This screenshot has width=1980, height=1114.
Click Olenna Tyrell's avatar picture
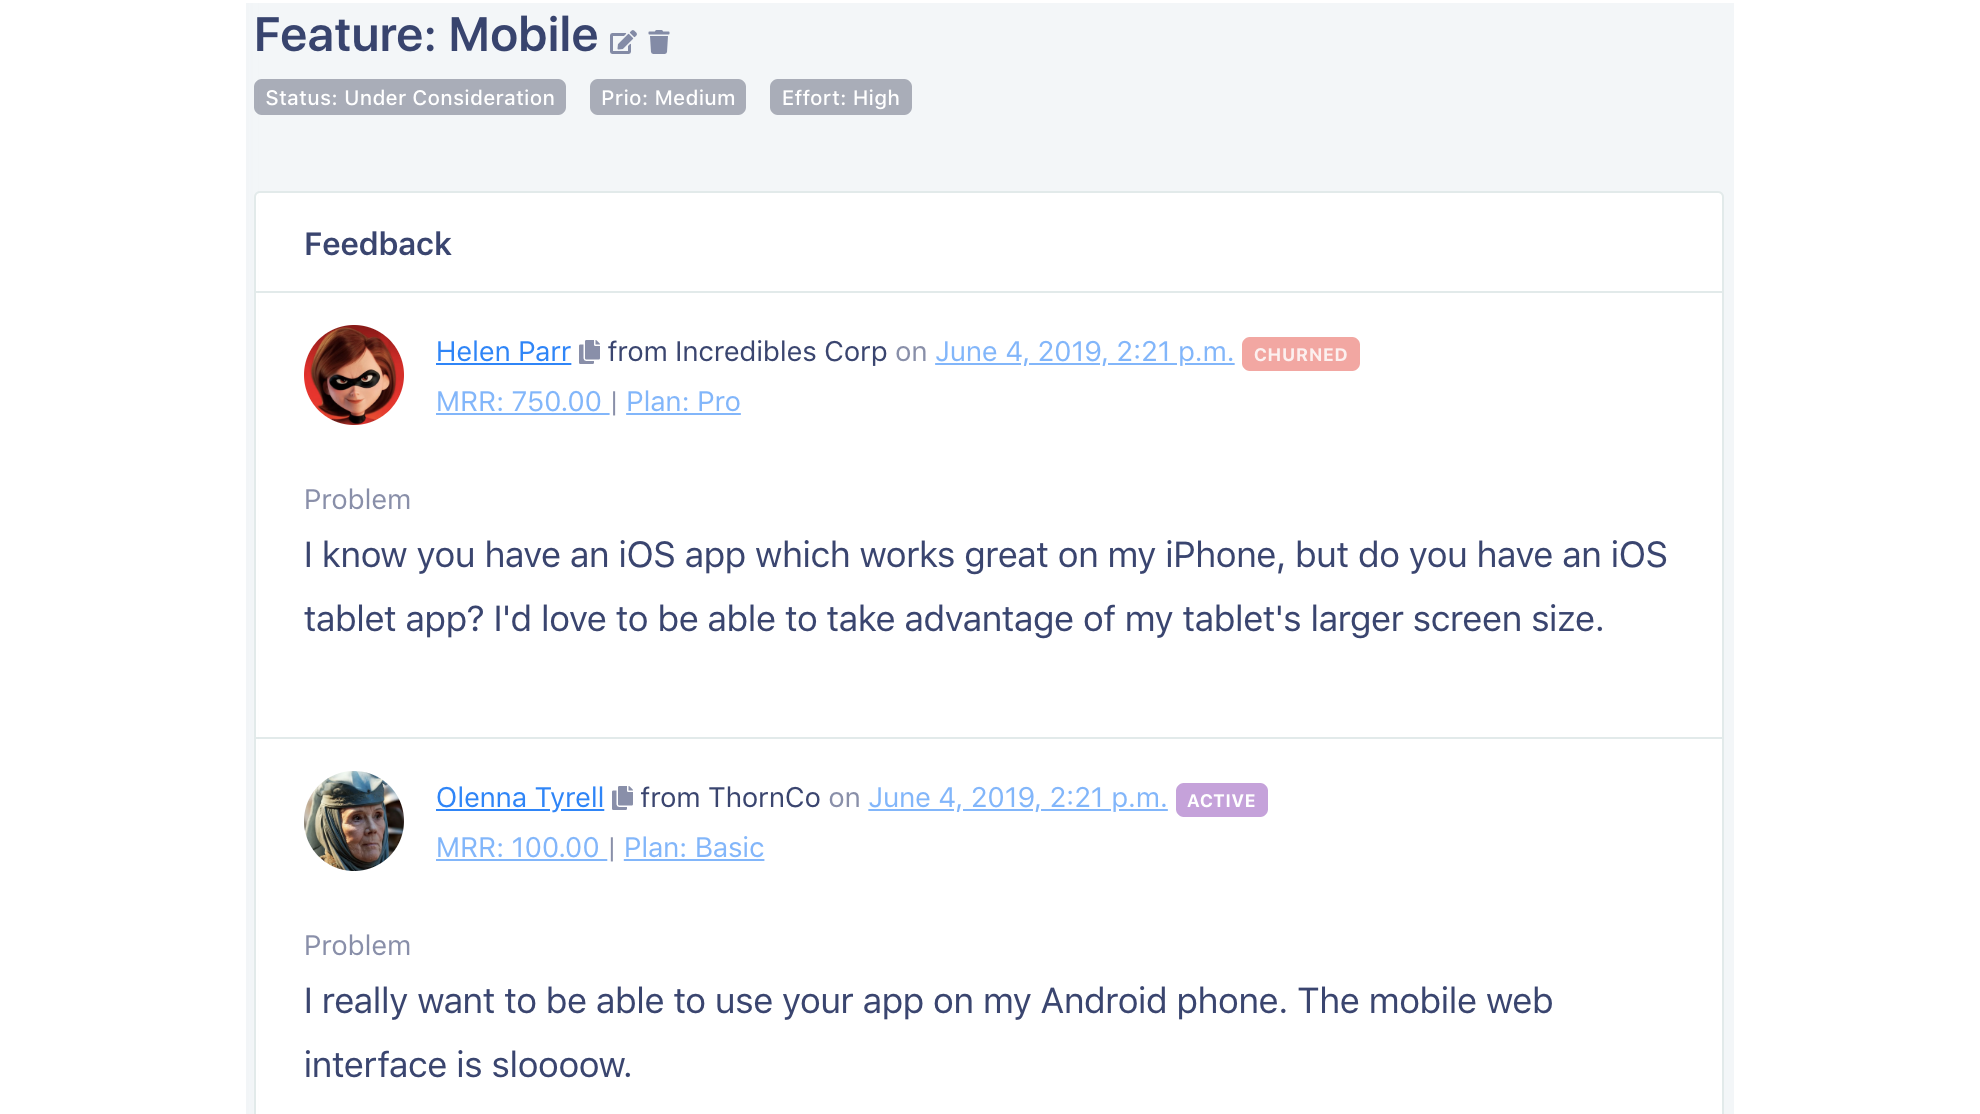(354, 821)
